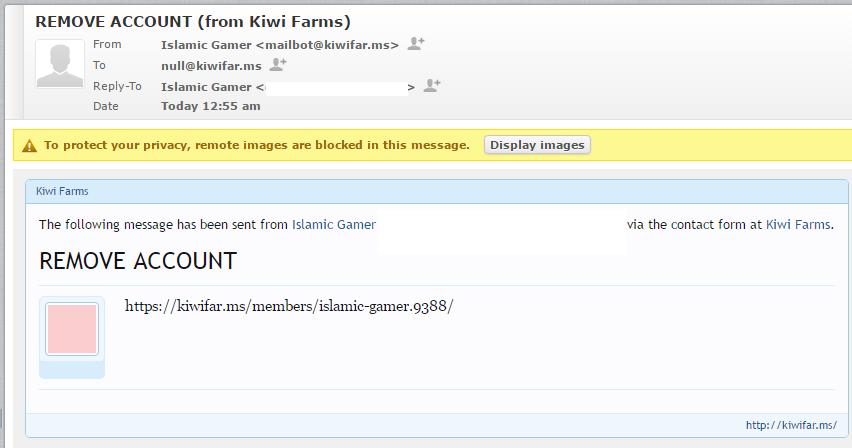
Task: Add null@kiwifar.ms recipient to contacts
Action: tap(278, 65)
